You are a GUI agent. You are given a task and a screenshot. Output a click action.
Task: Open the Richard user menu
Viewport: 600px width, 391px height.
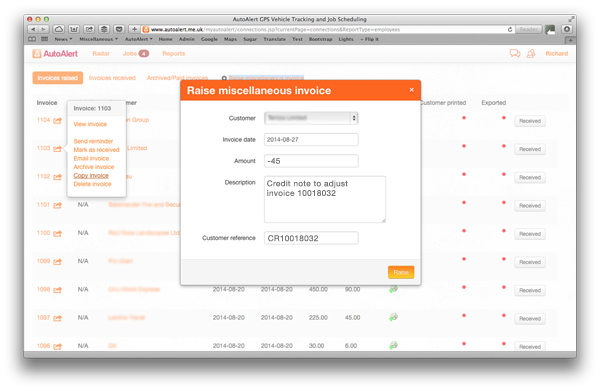point(557,54)
